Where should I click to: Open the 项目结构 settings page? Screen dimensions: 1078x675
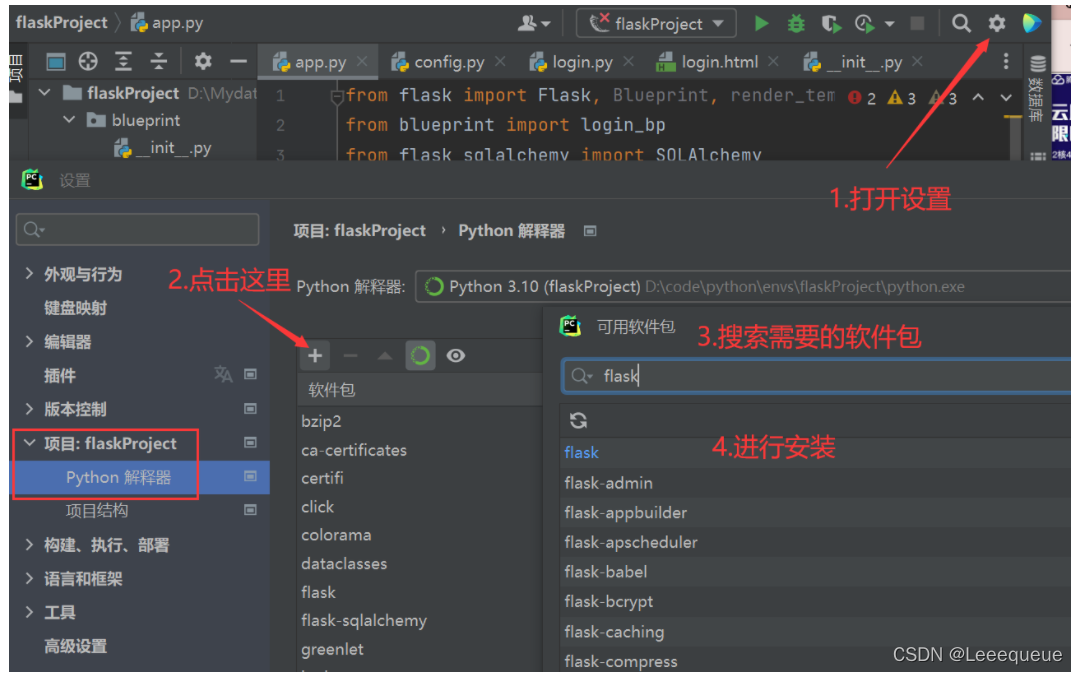click(x=96, y=511)
